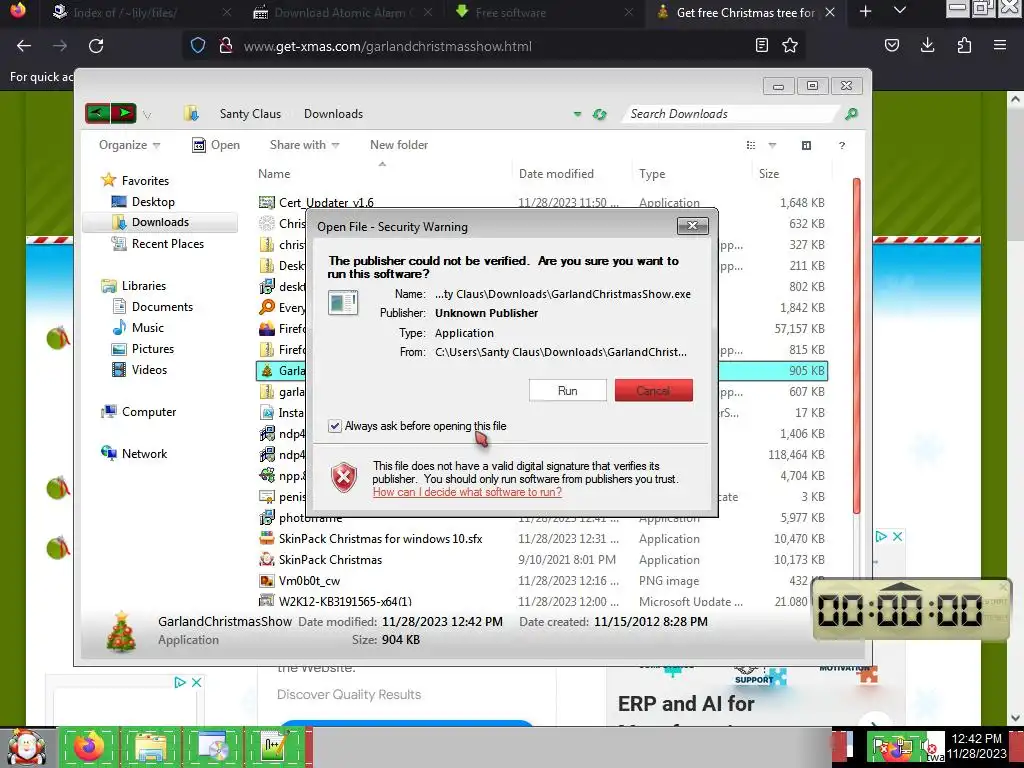This screenshot has height=768, width=1024.
Task: Close the left sidebar ad with the X
Action: [x=196, y=682]
